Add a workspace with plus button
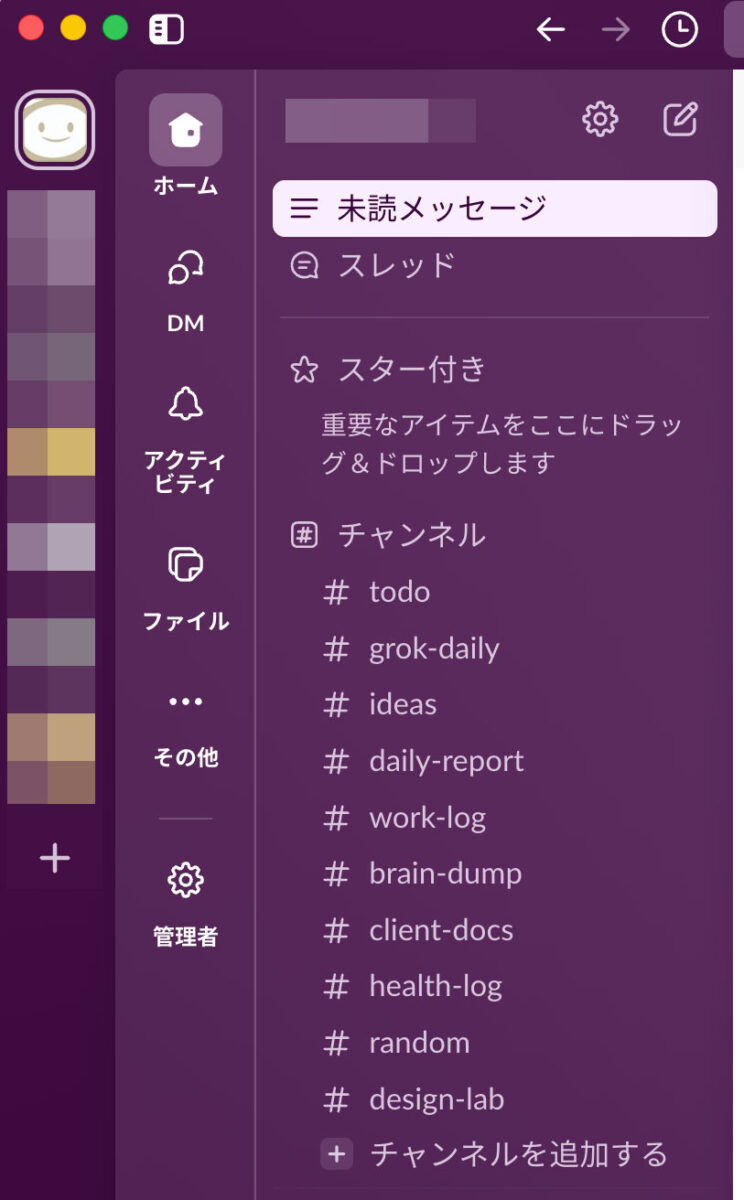The height and width of the screenshot is (1200, 744). tap(55, 858)
